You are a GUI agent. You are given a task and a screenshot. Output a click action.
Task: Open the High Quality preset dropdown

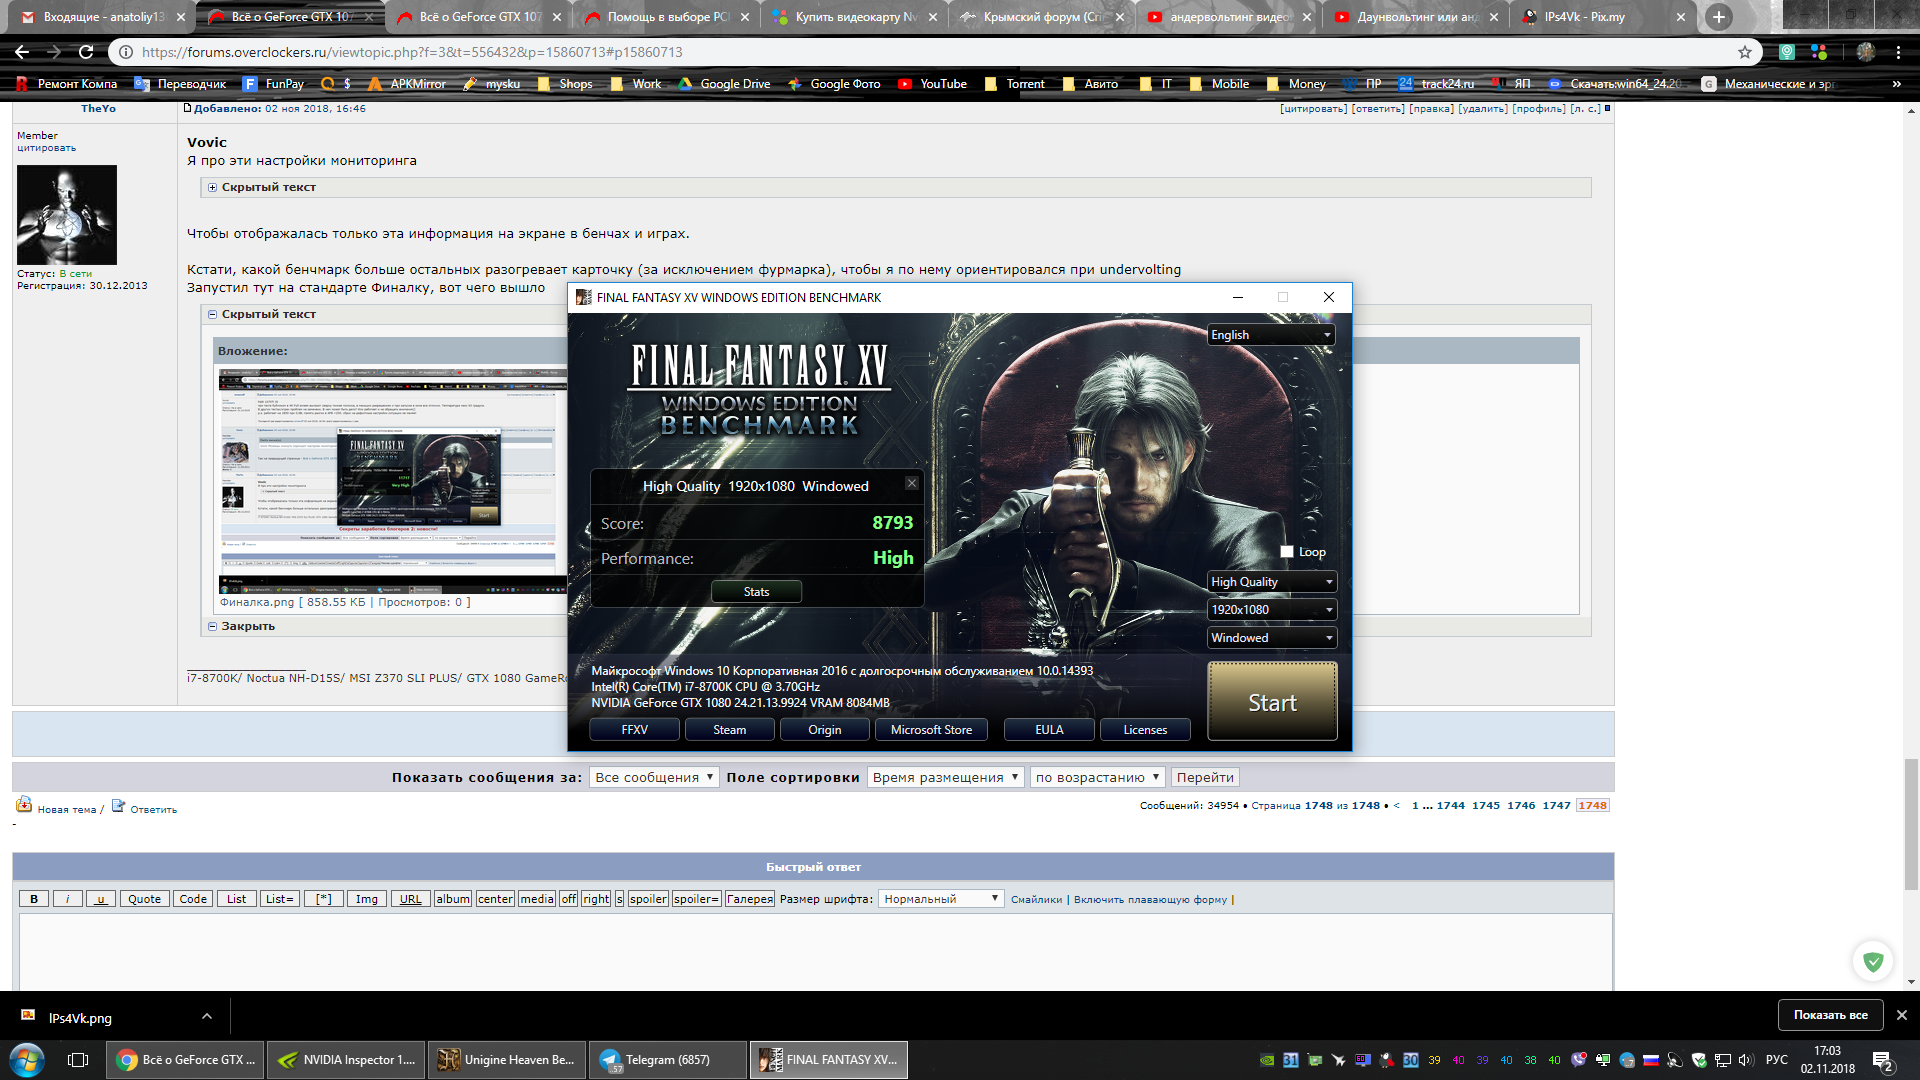1271,582
